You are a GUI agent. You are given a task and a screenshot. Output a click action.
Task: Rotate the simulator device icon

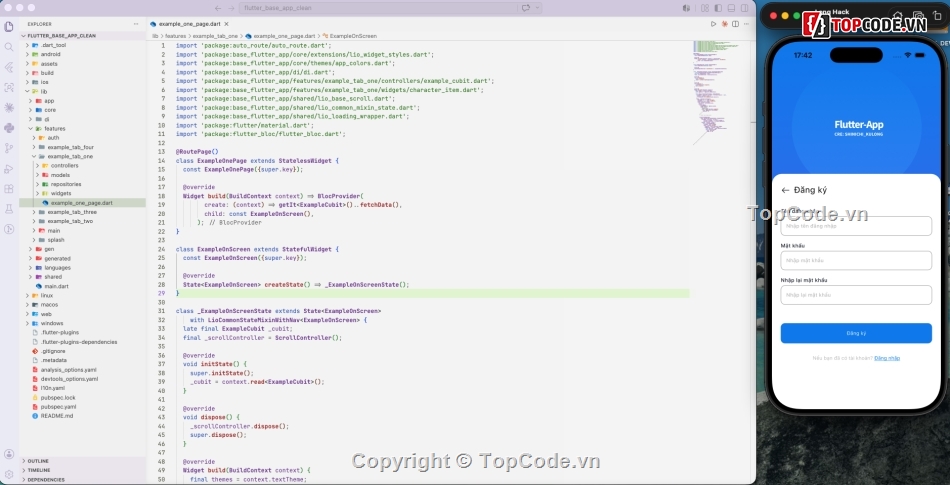point(937,16)
